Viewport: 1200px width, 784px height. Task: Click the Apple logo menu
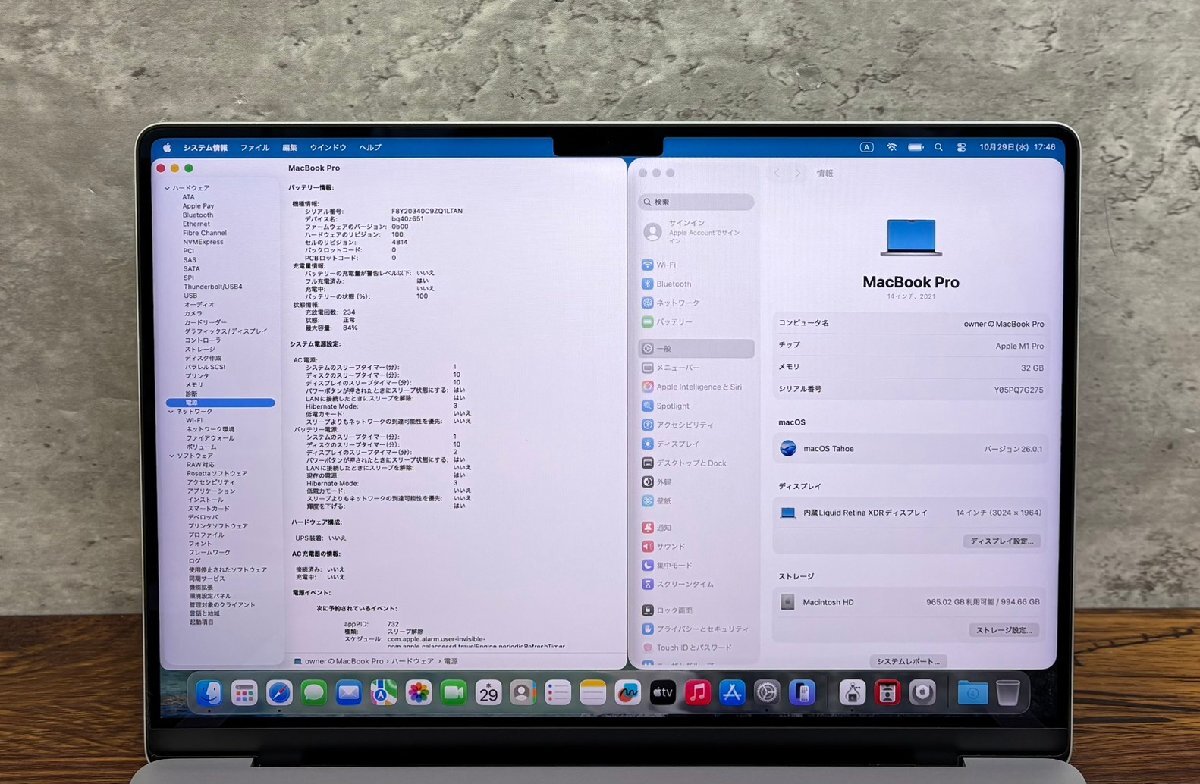[167, 147]
